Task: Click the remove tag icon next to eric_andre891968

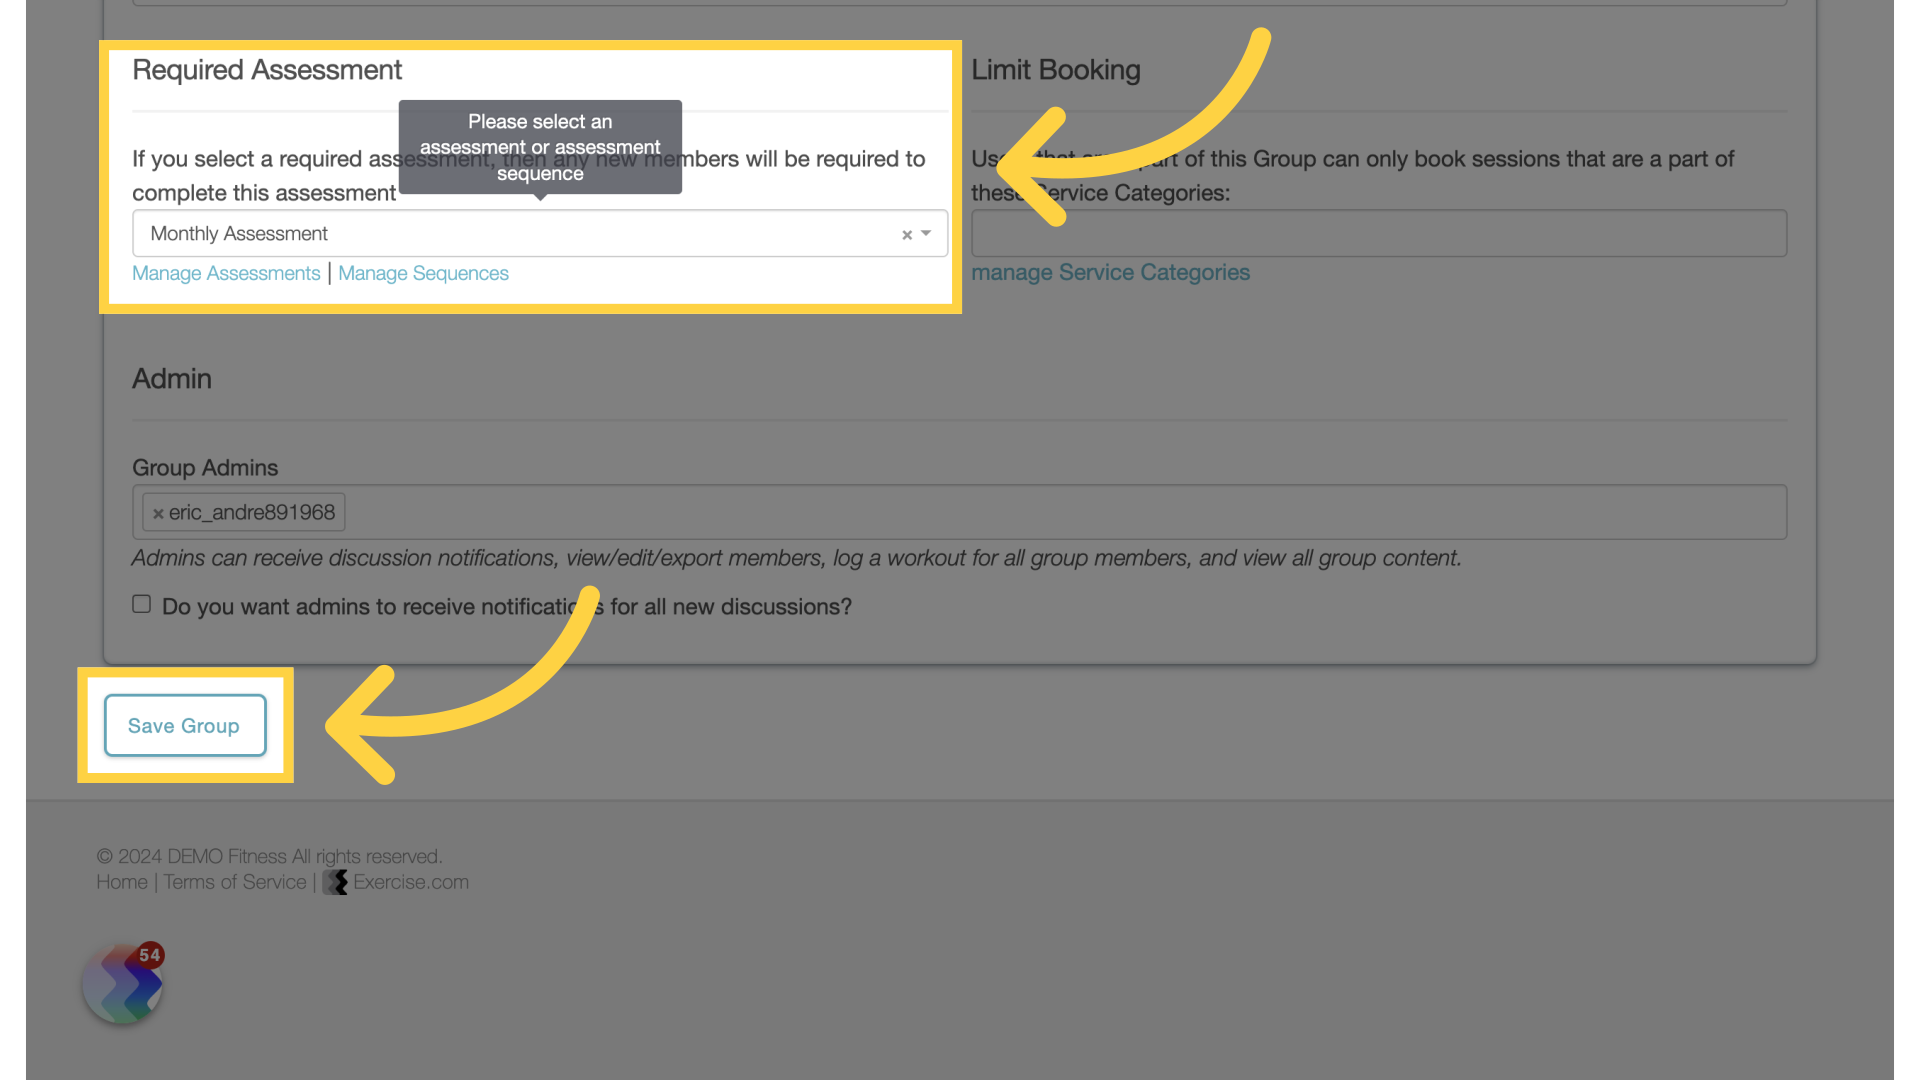Action: [x=157, y=512]
